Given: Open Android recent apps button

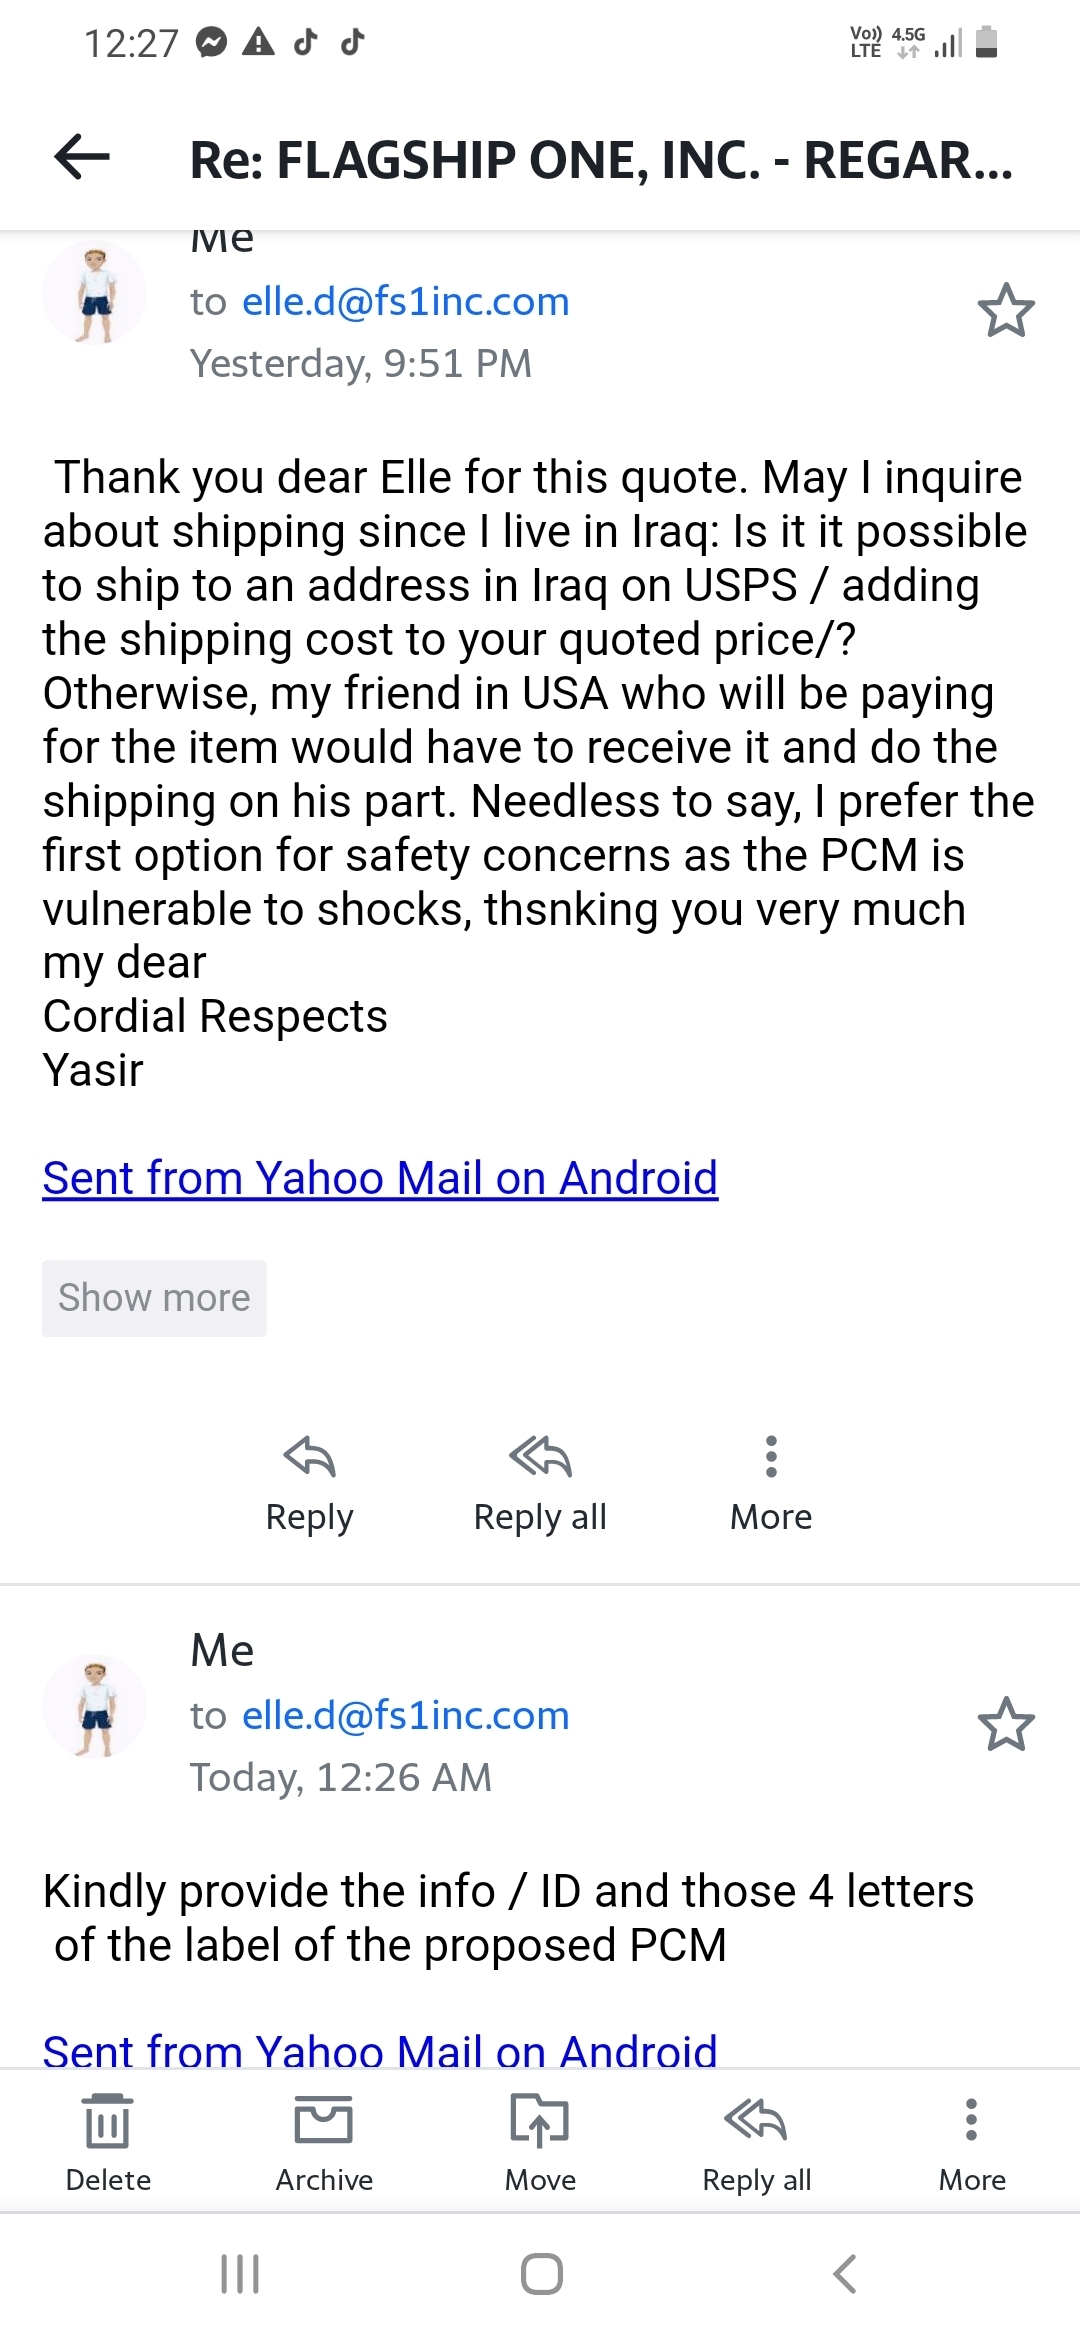Looking at the screenshot, I should (240, 2273).
